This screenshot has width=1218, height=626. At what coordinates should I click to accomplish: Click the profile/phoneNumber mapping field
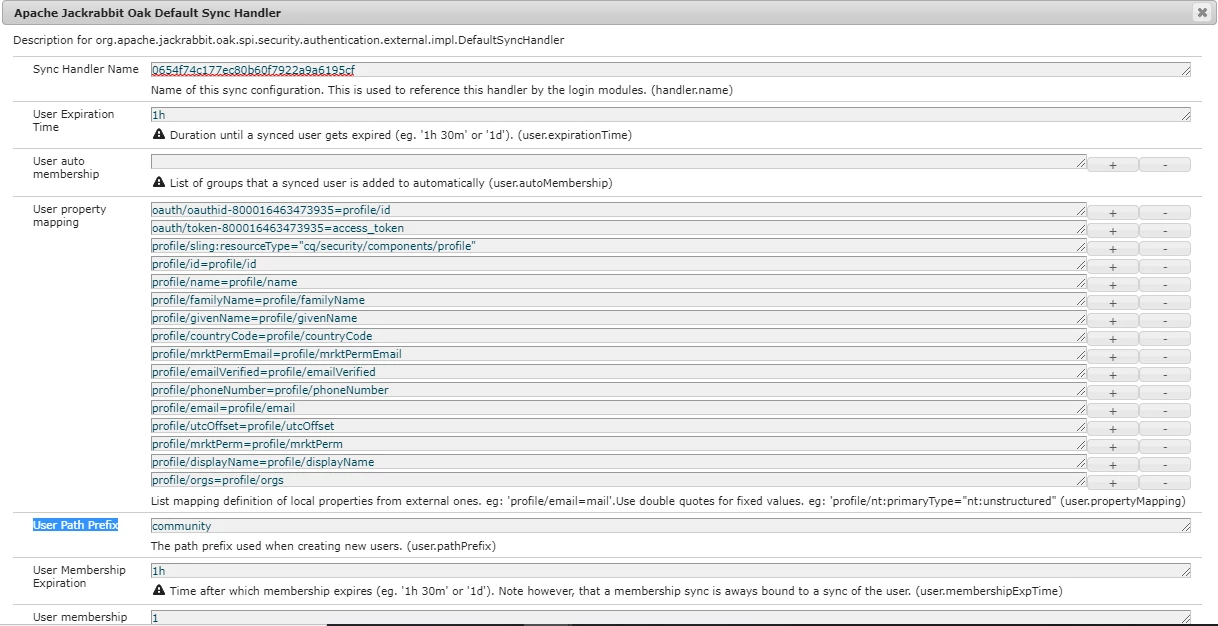tap(619, 390)
